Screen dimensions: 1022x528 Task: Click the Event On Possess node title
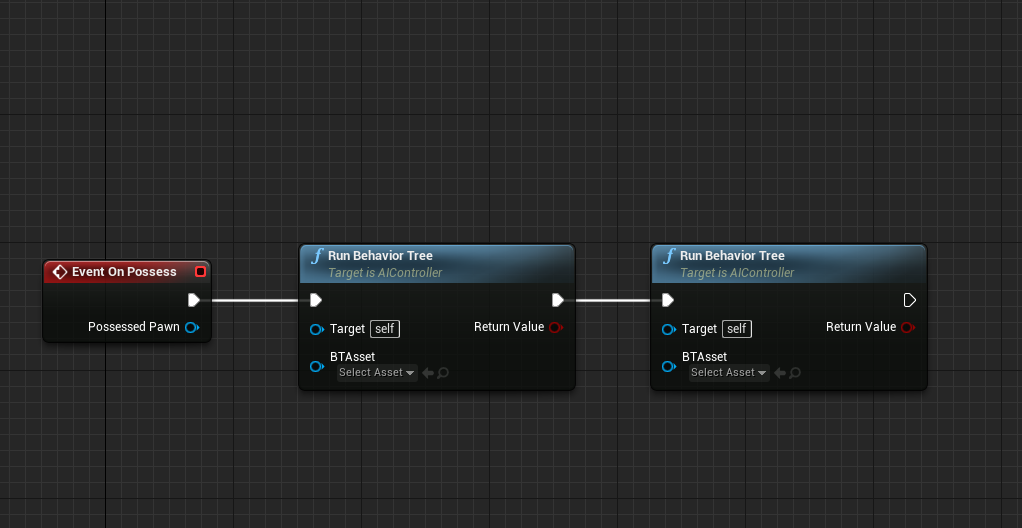click(x=124, y=272)
